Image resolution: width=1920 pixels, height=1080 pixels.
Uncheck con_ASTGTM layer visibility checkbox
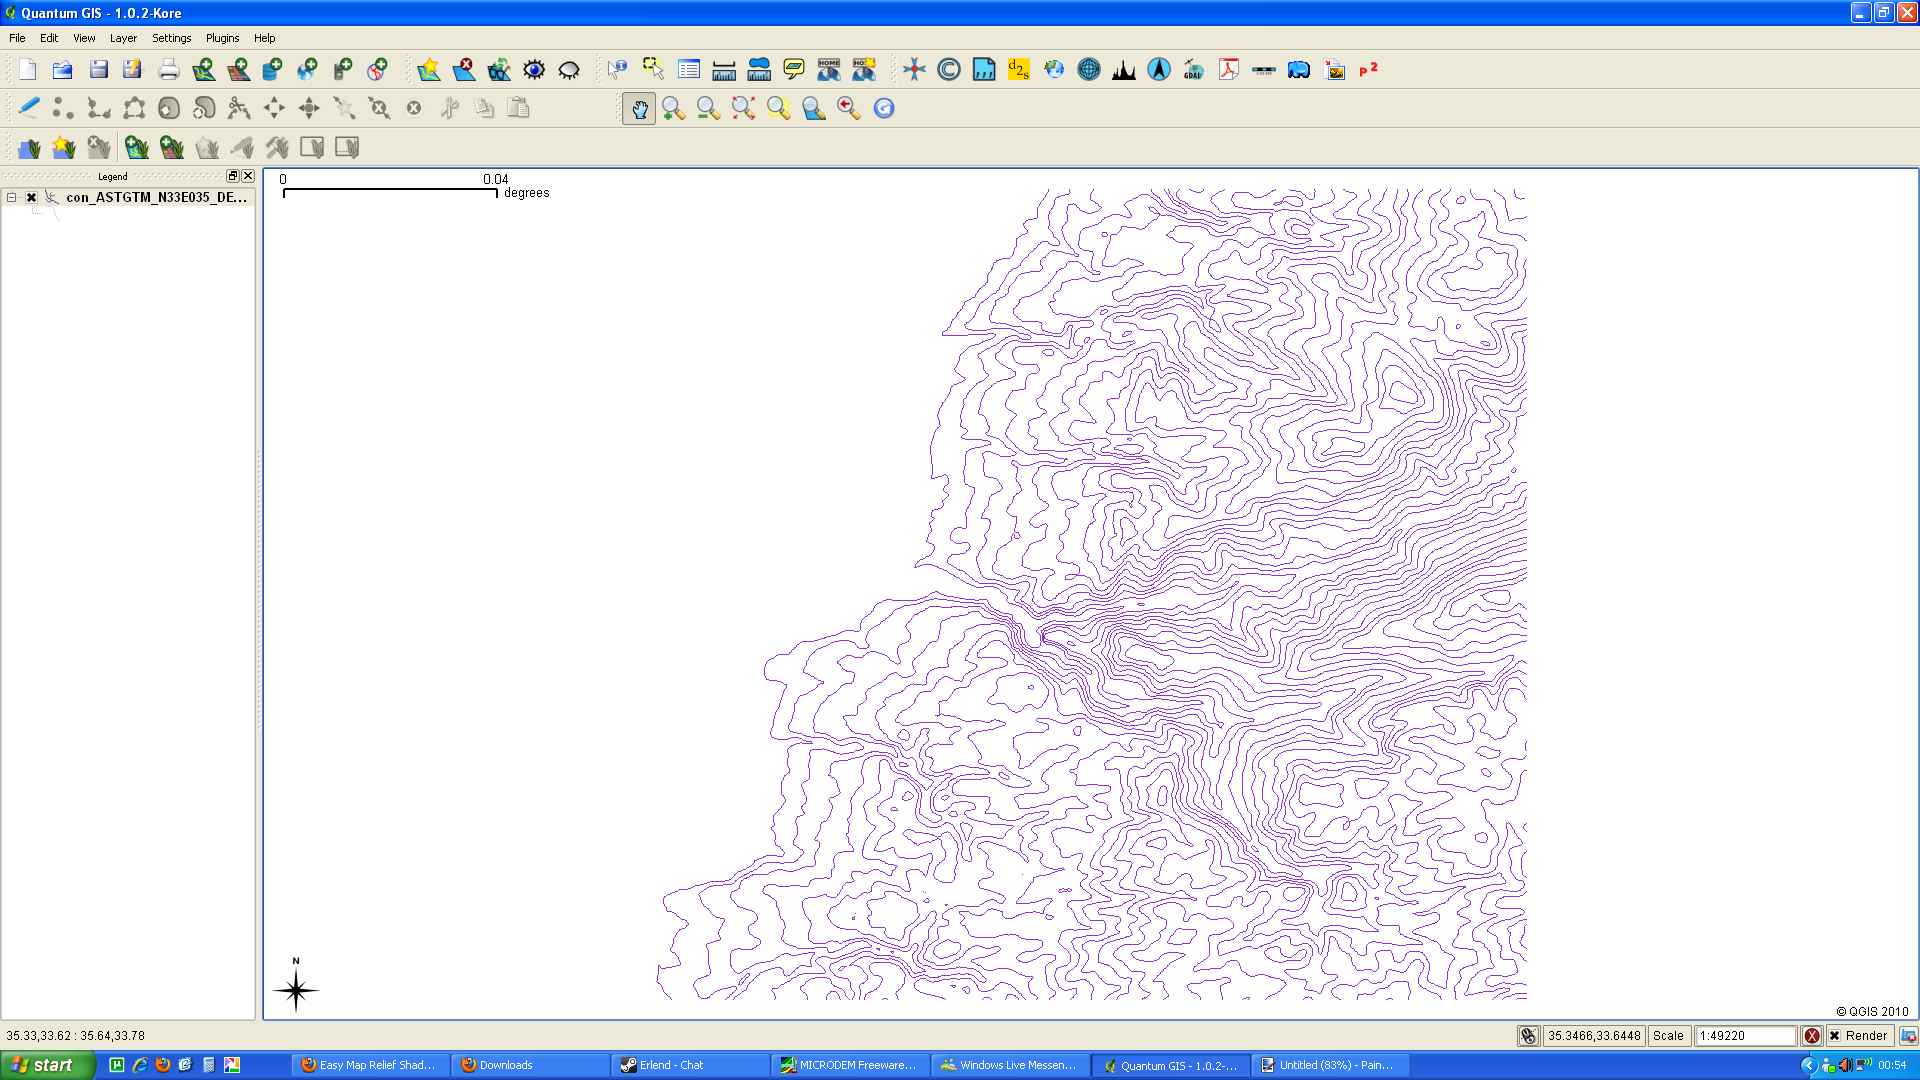point(32,197)
